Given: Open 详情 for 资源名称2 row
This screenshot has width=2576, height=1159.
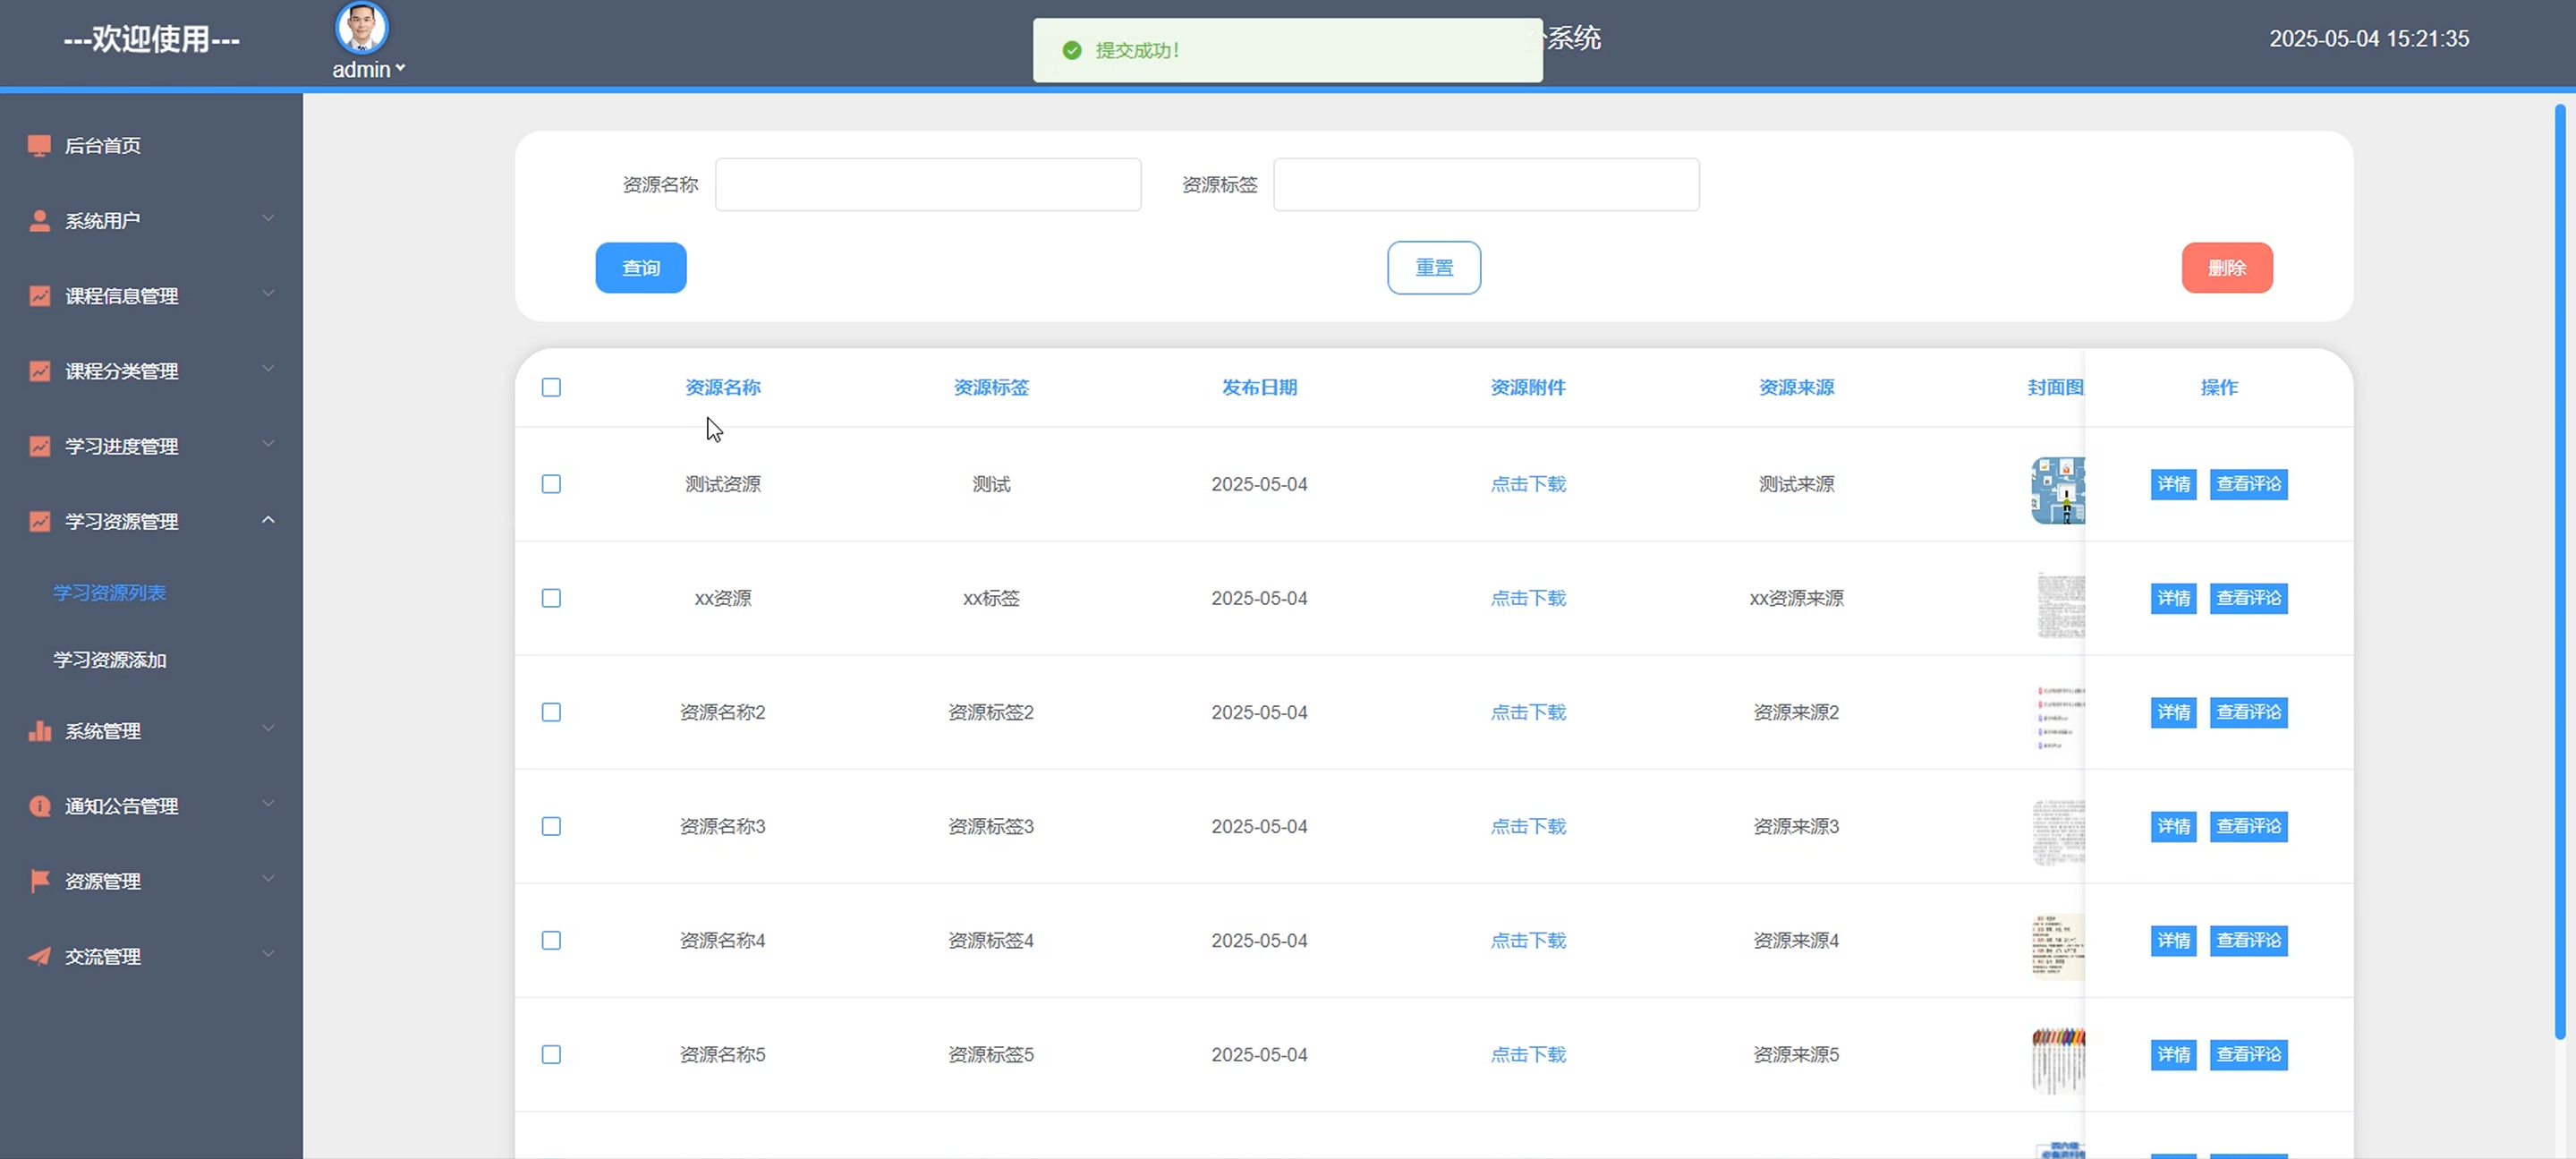Looking at the screenshot, I should tap(2173, 712).
